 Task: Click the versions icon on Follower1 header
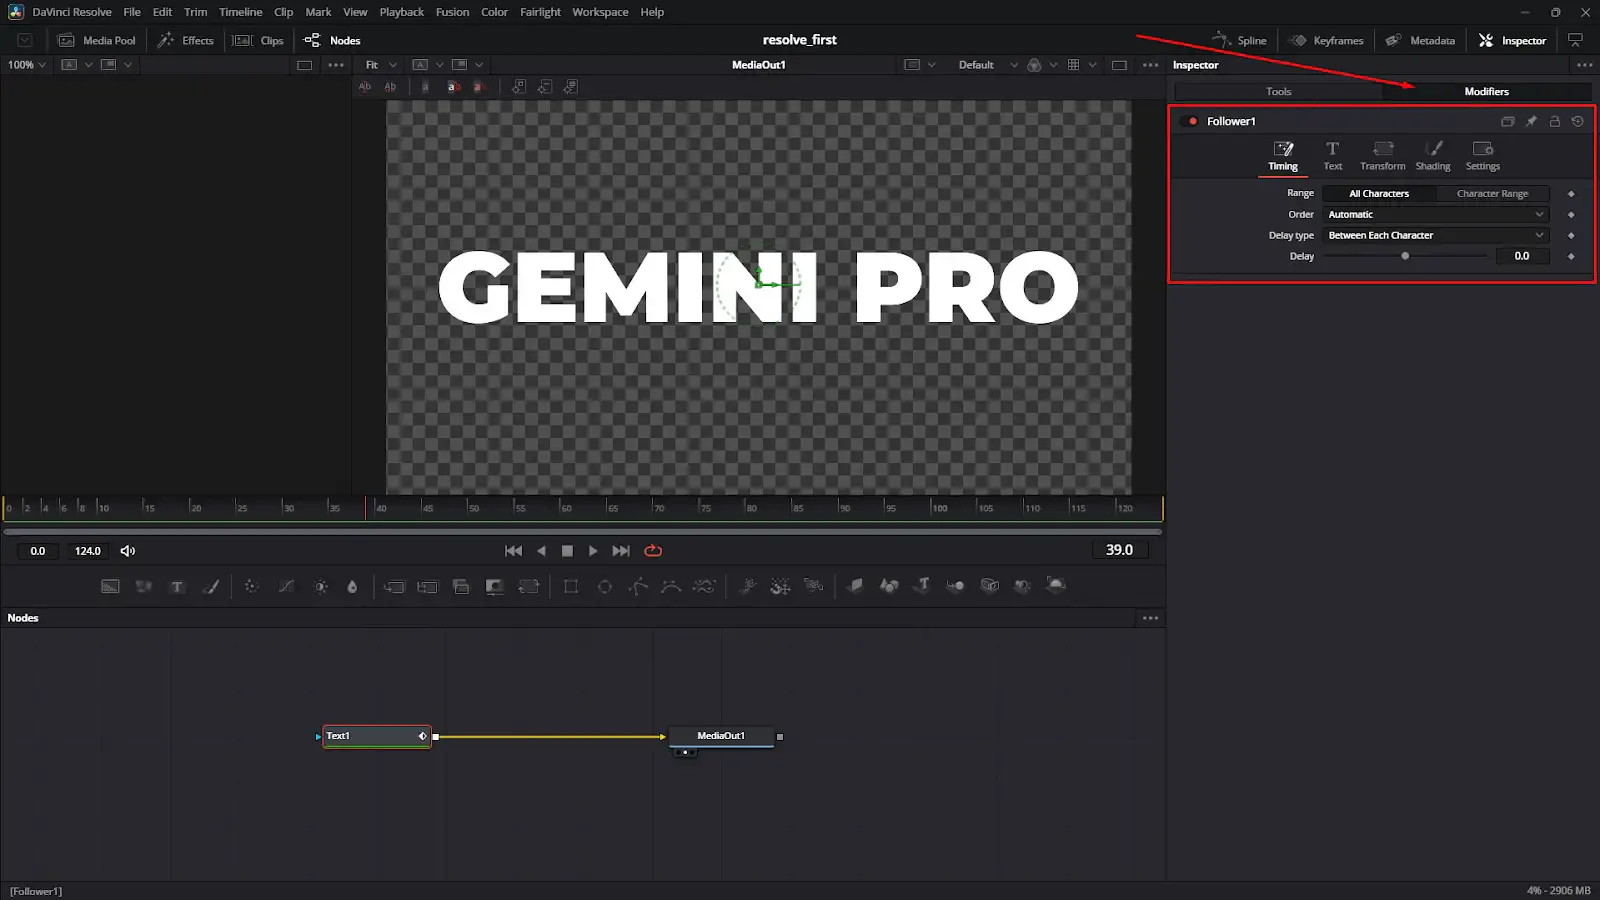click(x=1508, y=121)
